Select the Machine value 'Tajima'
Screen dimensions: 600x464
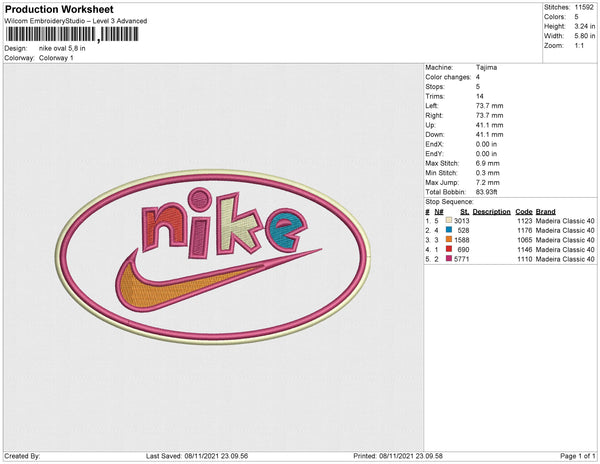tap(486, 67)
